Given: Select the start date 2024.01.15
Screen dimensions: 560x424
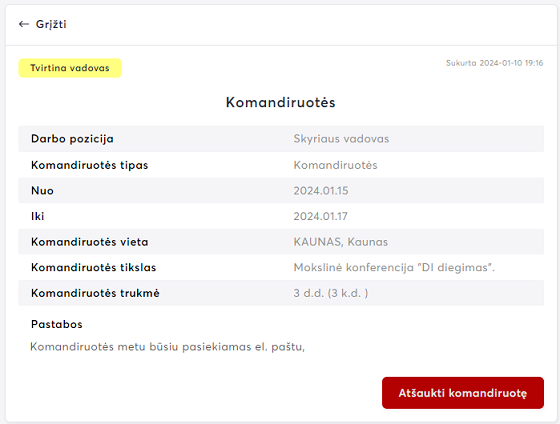Looking at the screenshot, I should pos(321,191).
